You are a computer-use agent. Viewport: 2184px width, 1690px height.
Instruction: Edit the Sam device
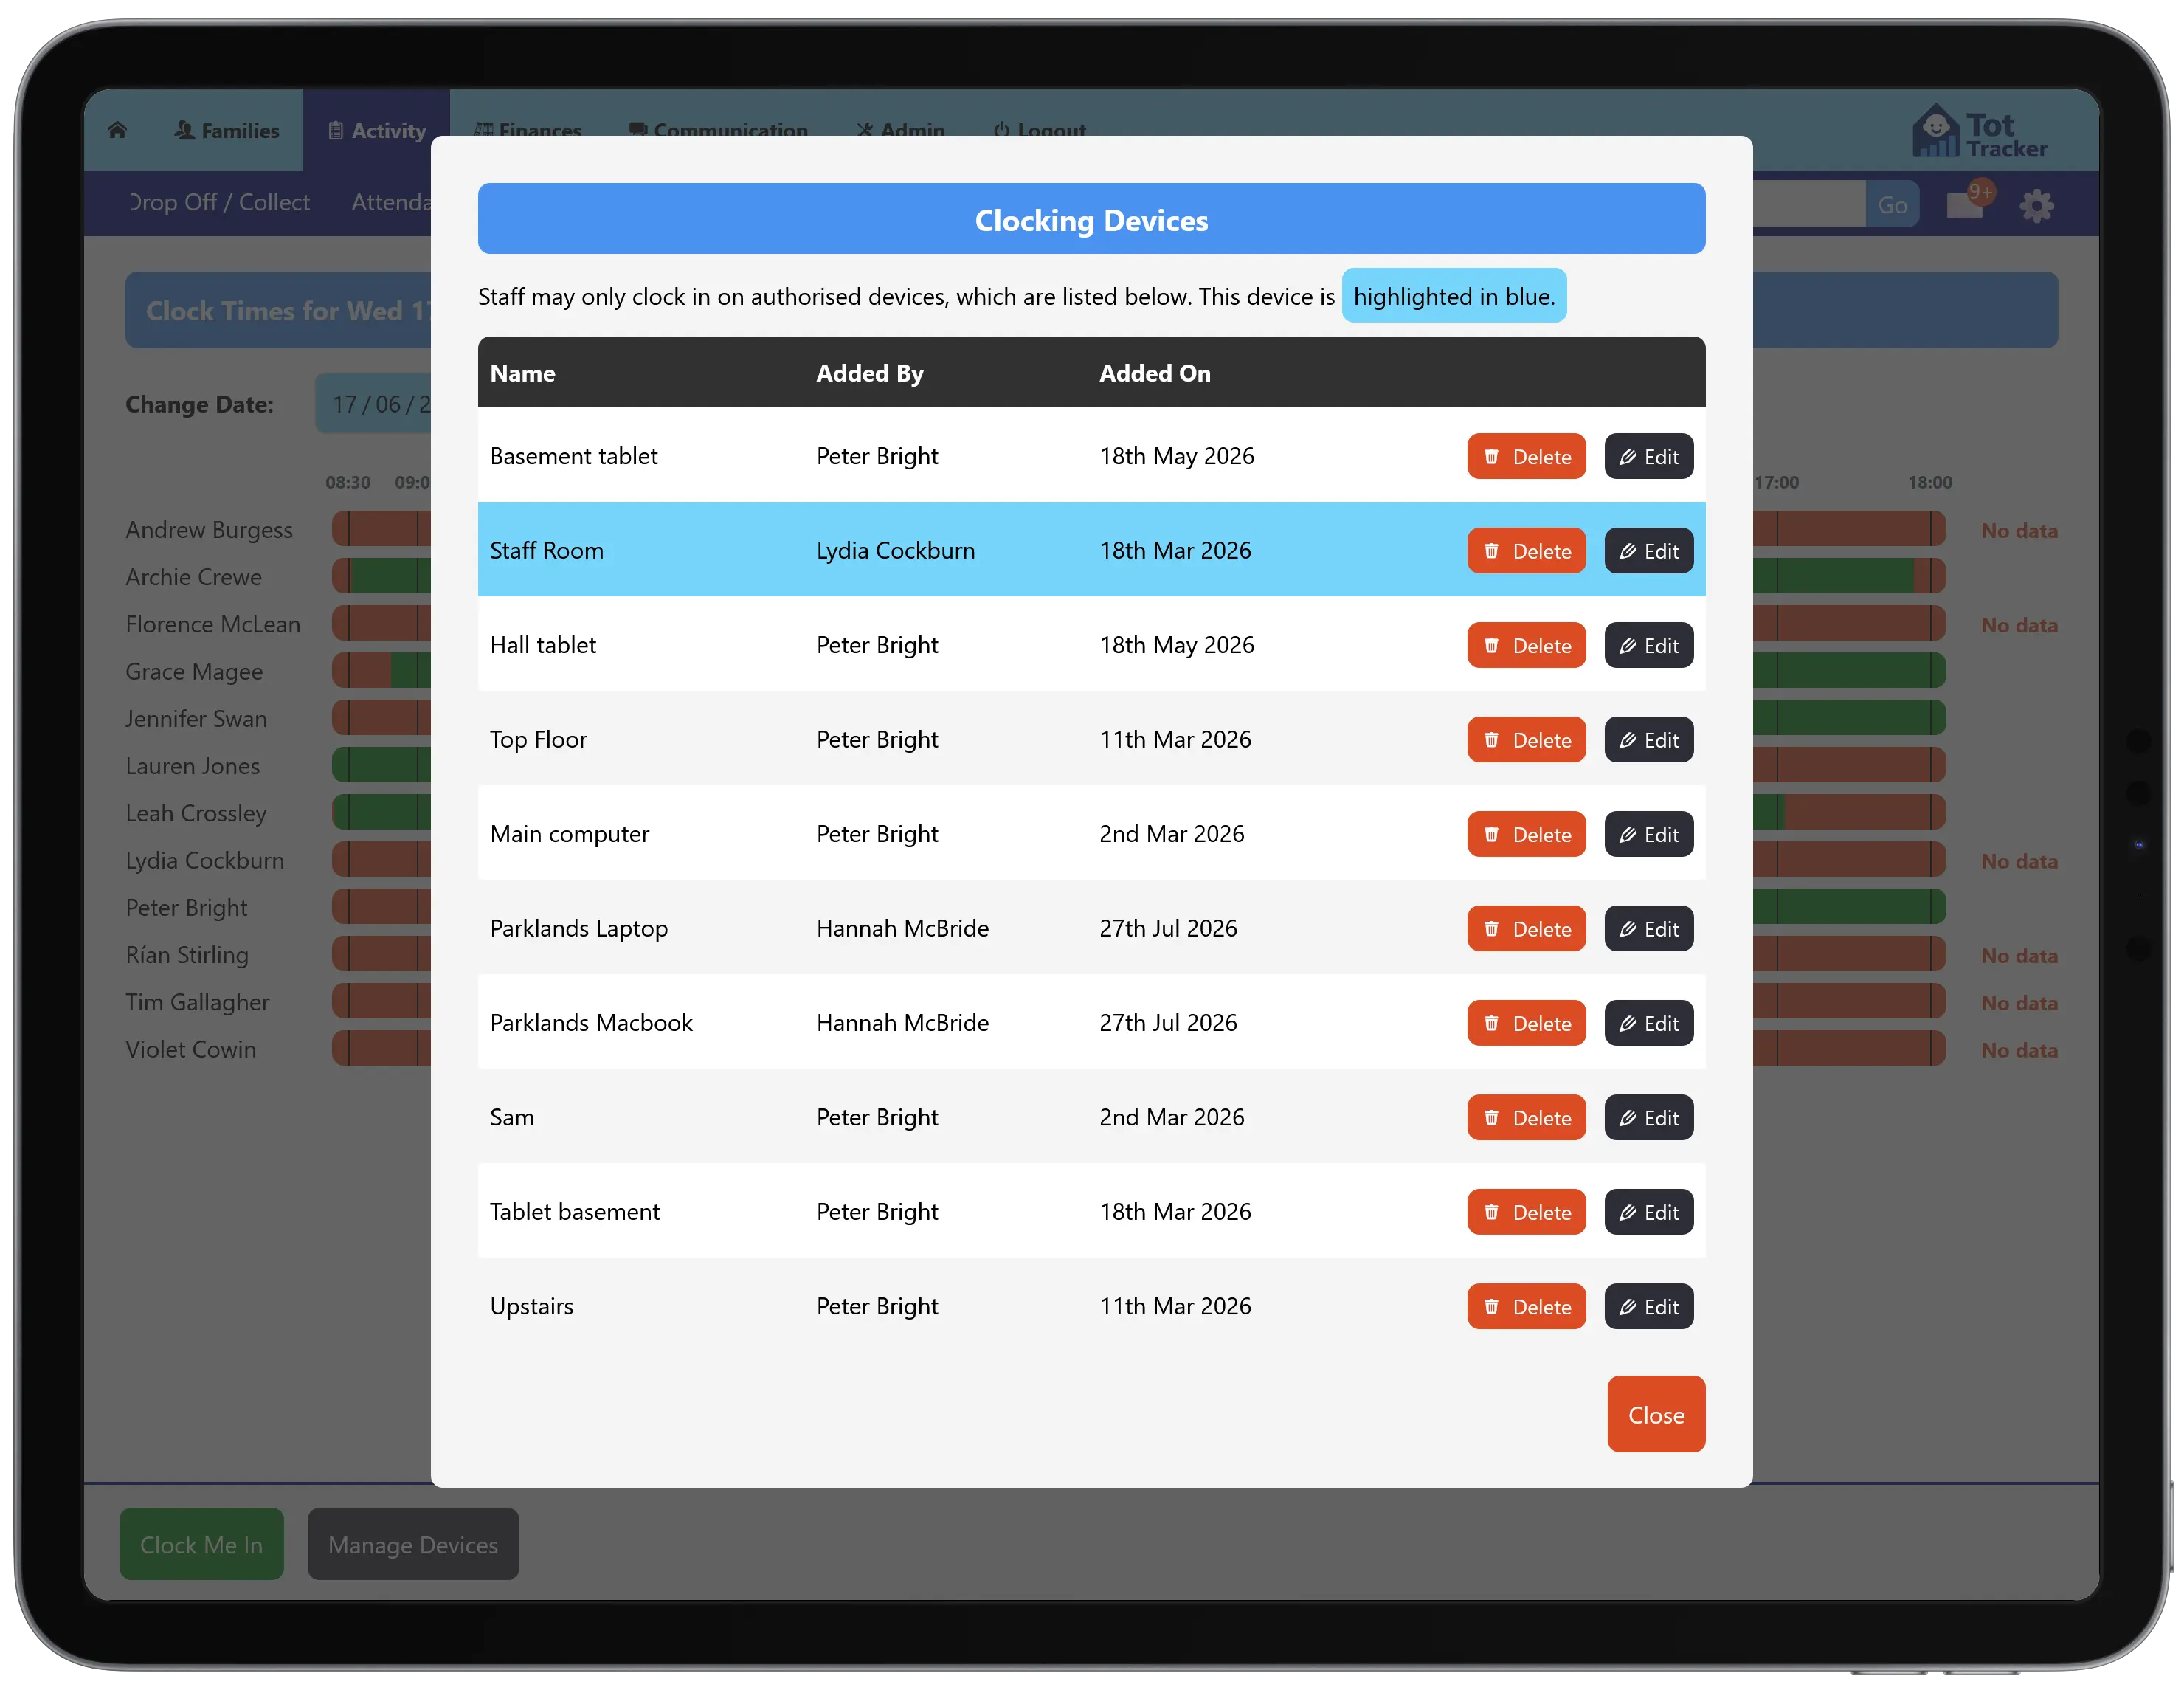1648,1118
